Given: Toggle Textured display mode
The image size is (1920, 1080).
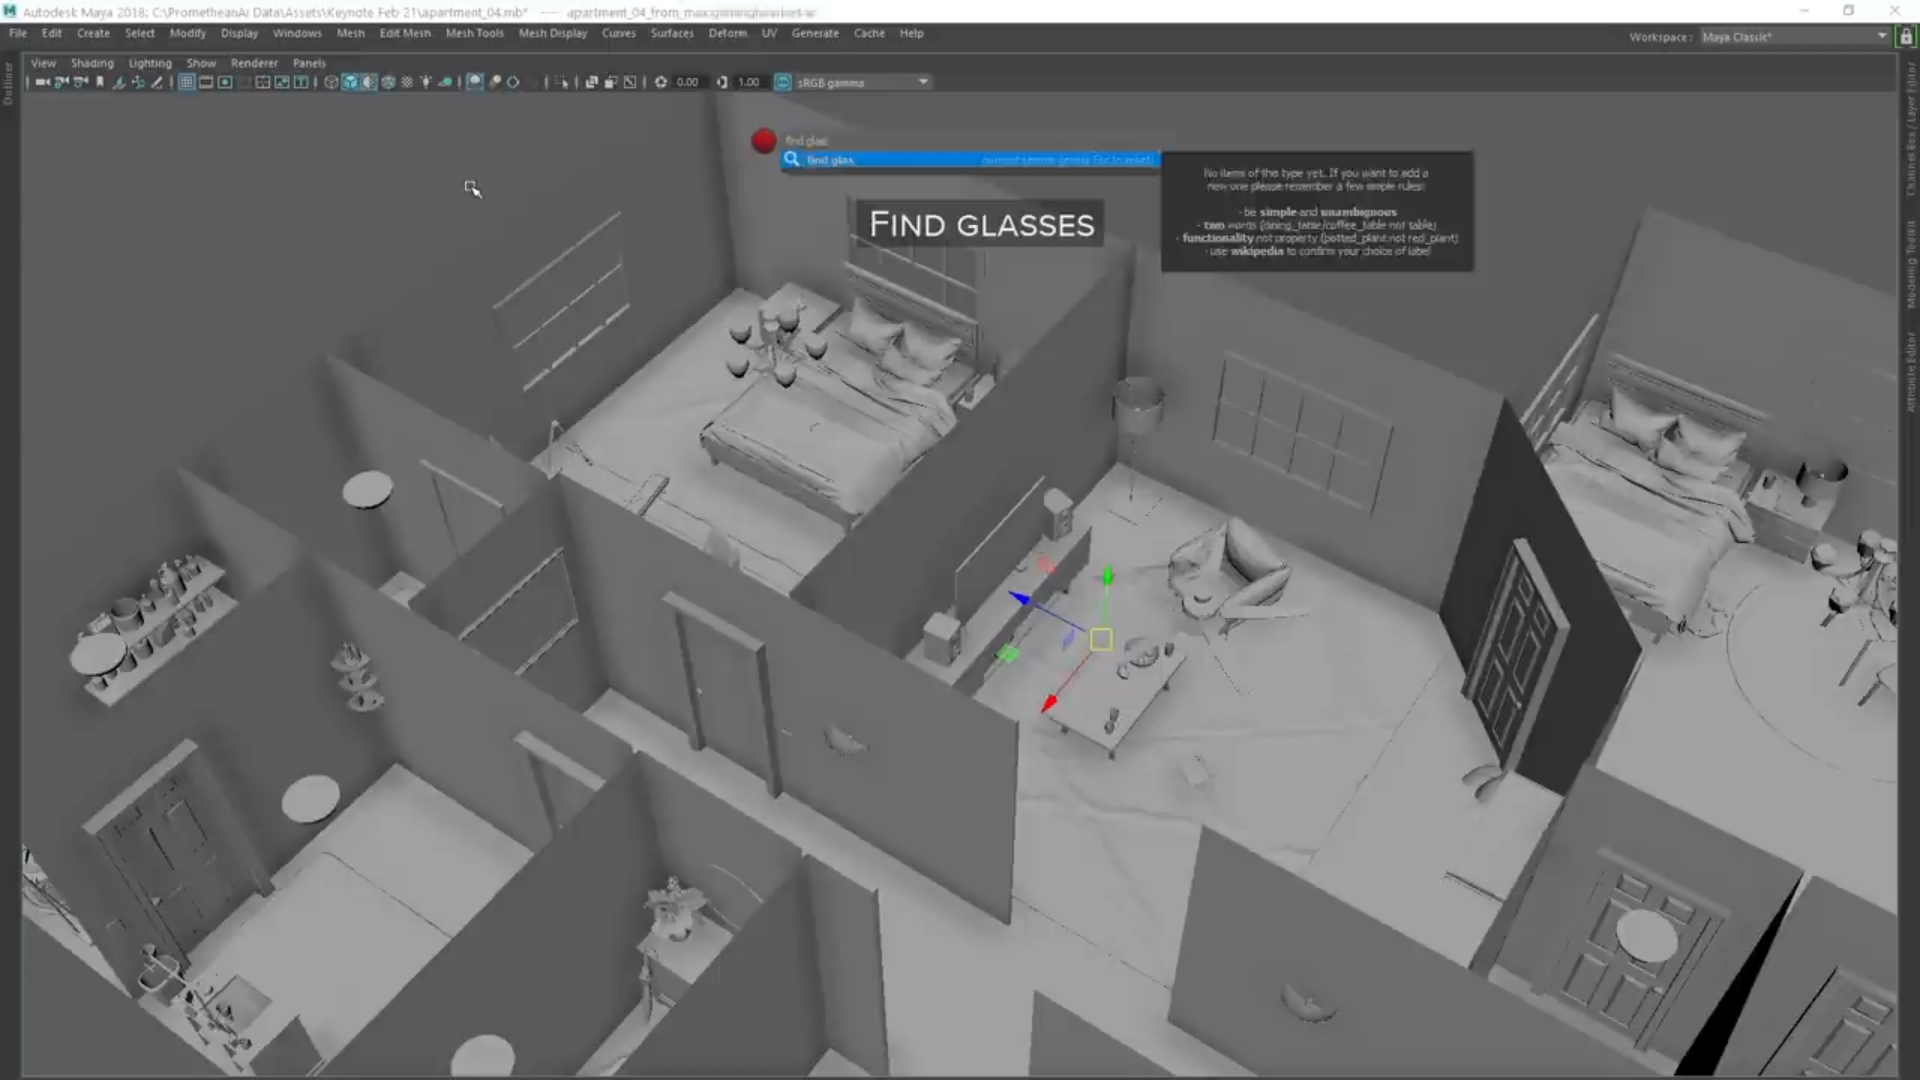Looking at the screenshot, I should click(407, 82).
